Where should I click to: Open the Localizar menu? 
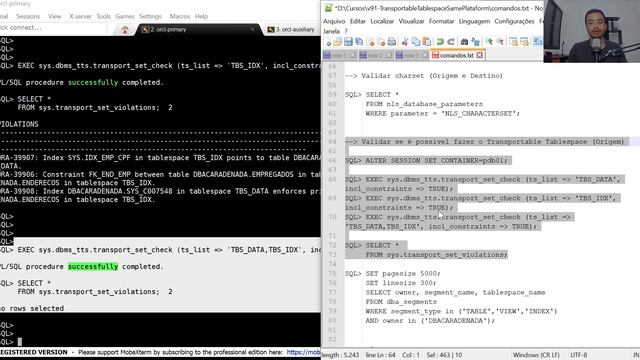pos(382,21)
